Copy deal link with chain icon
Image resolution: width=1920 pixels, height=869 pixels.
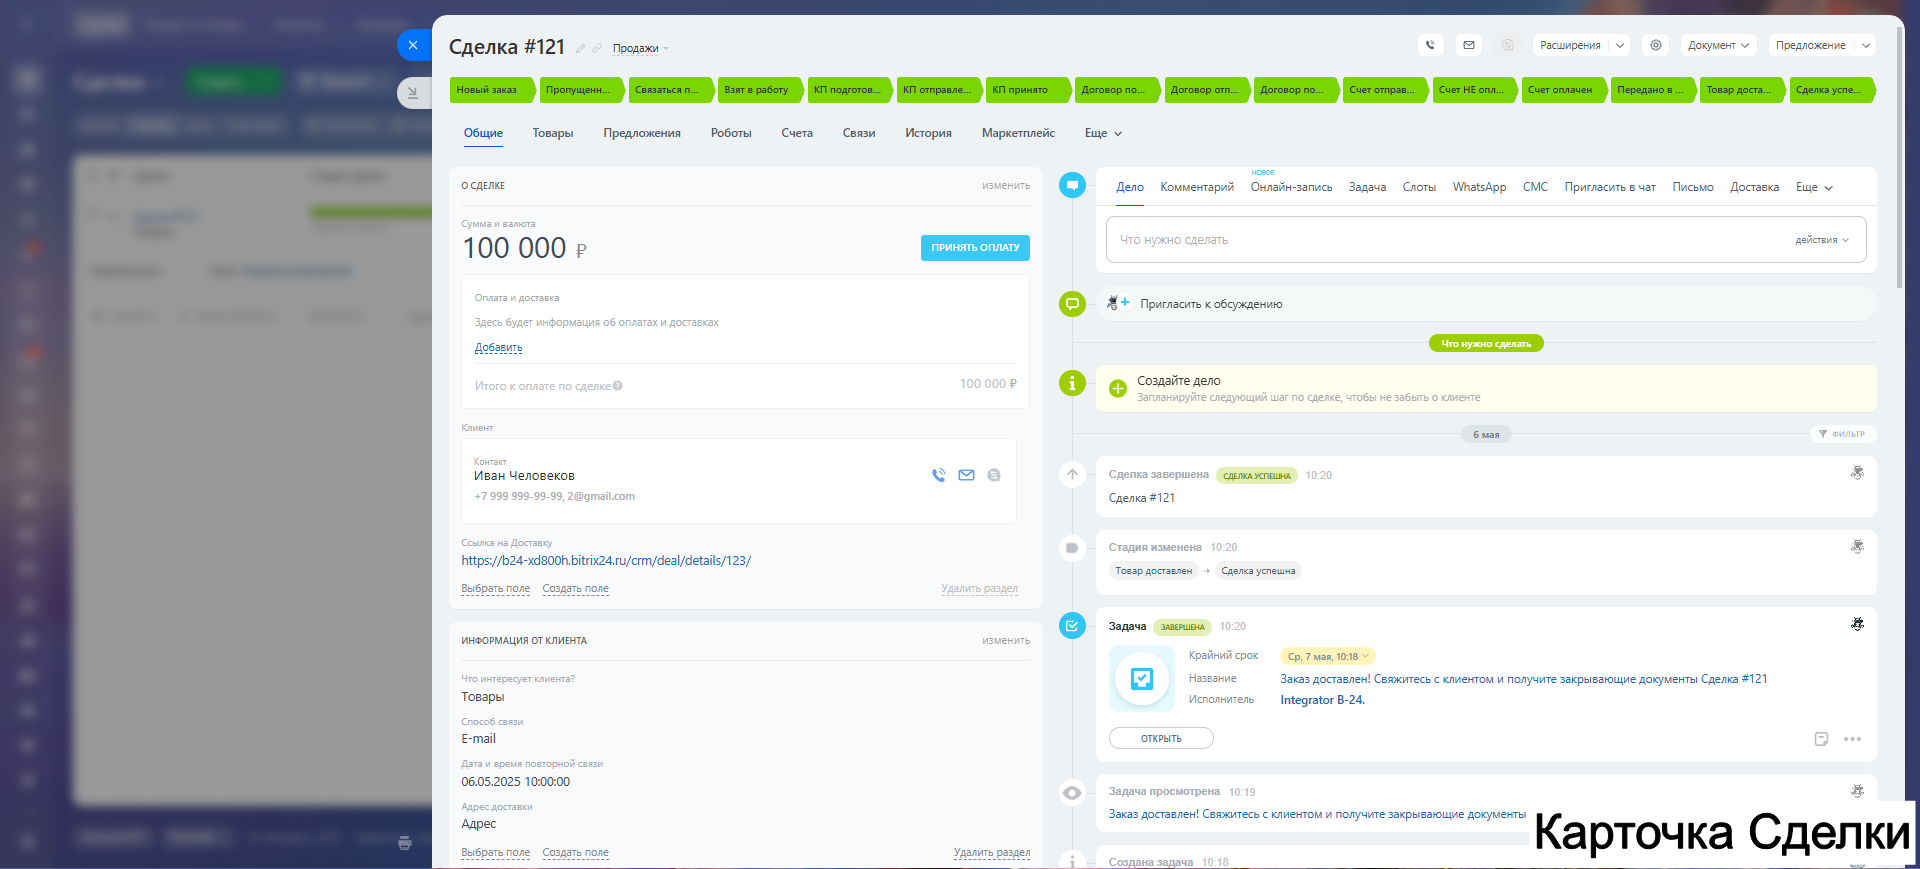pos(597,49)
